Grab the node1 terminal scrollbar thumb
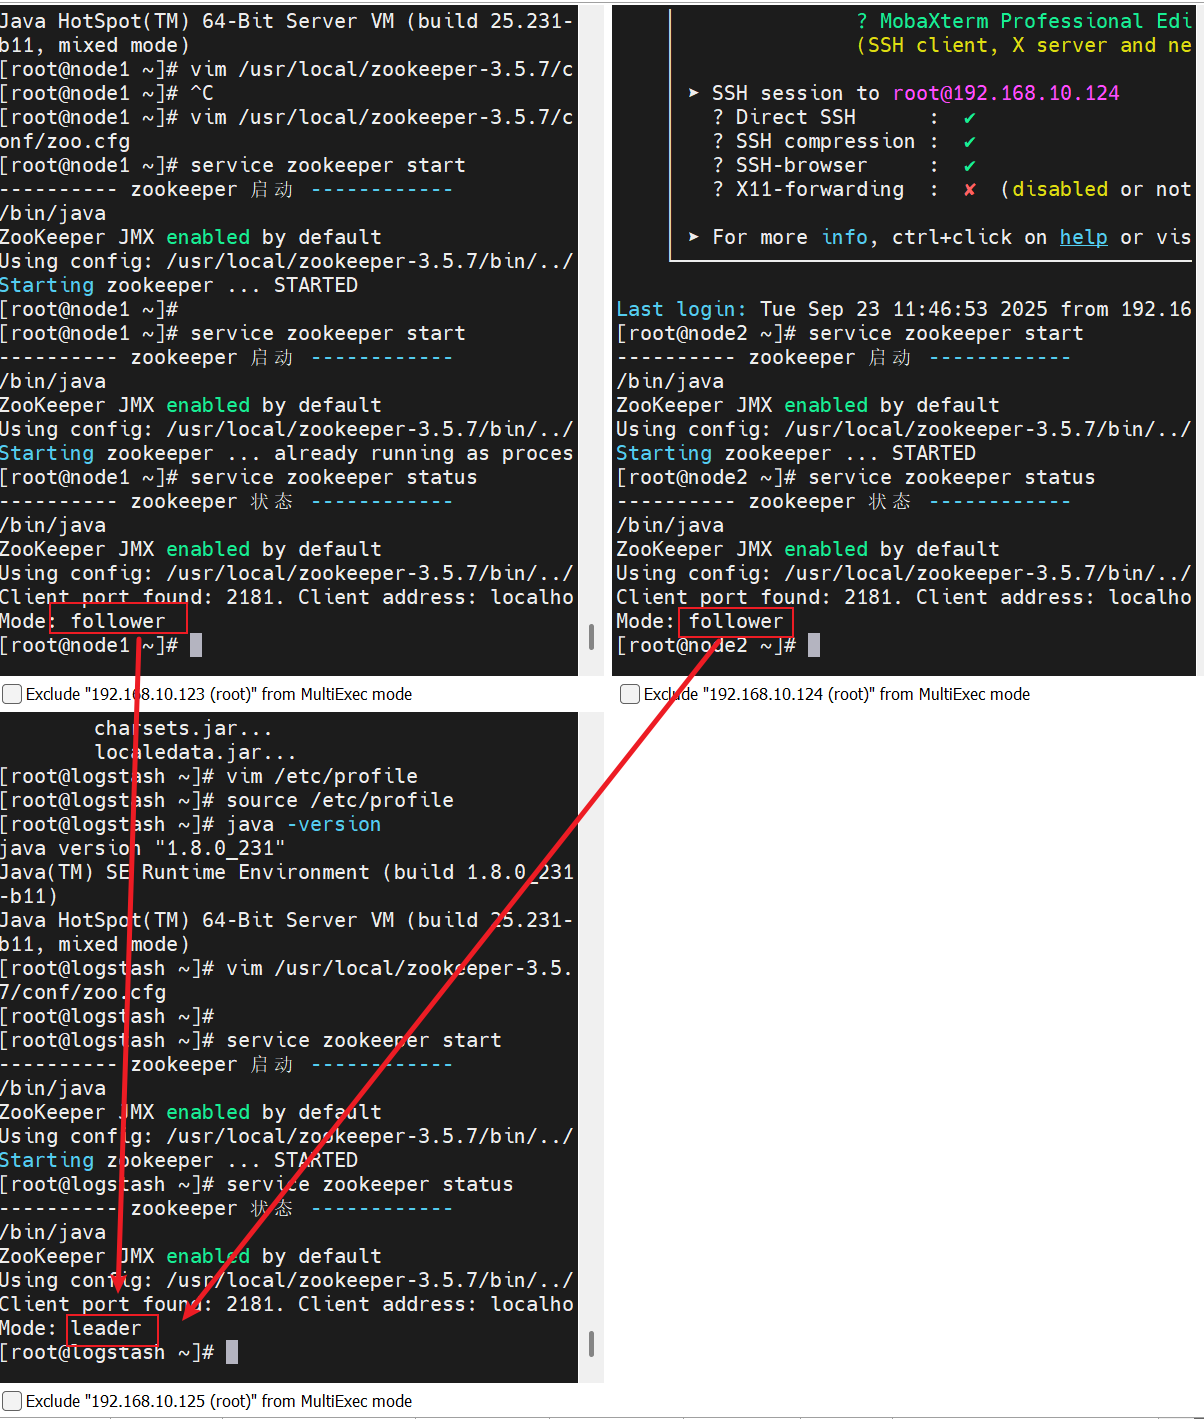1204x1419 pixels. [591, 636]
